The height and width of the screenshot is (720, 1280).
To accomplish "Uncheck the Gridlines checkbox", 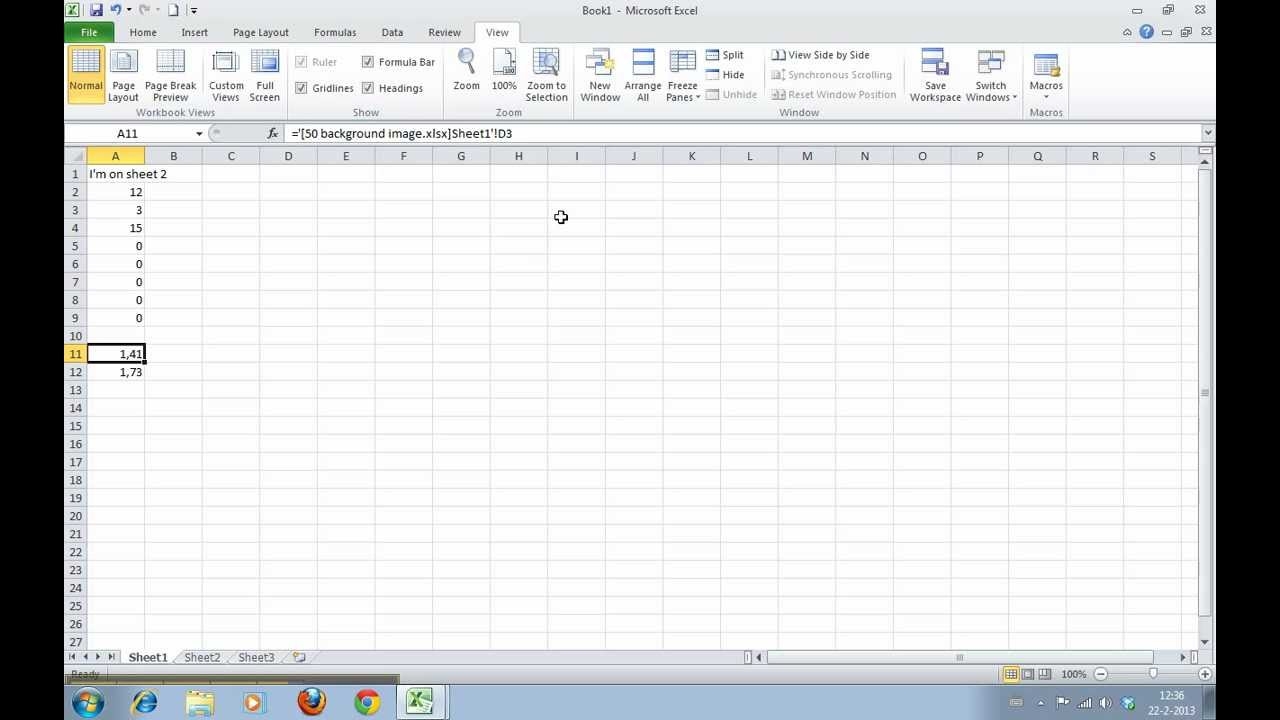I will point(301,88).
